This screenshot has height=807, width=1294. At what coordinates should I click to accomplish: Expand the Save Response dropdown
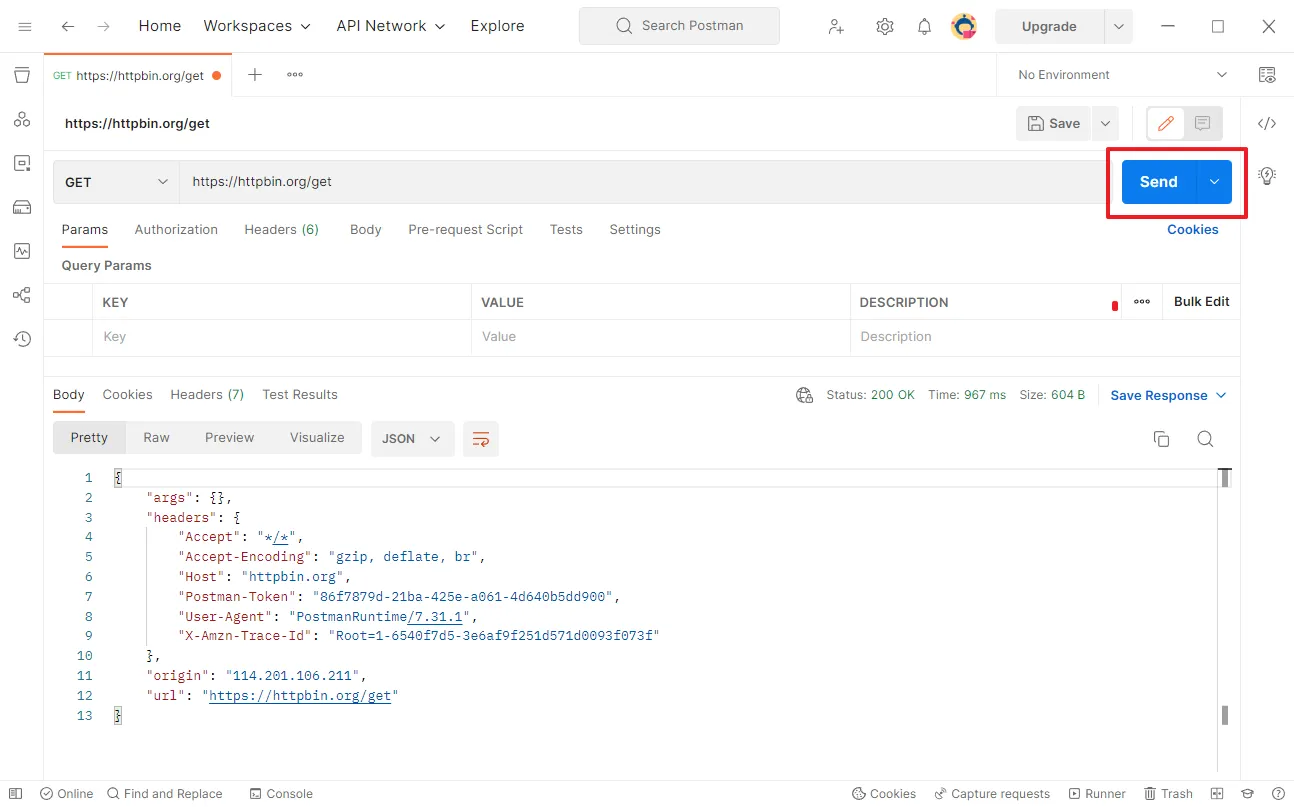pyautogui.click(x=1168, y=395)
